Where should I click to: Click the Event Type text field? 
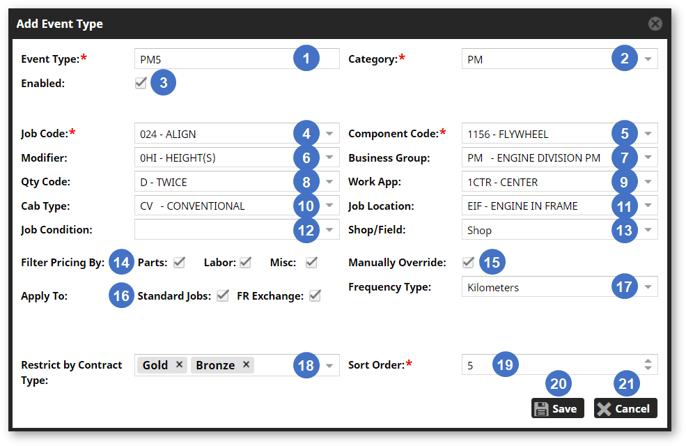click(x=212, y=60)
